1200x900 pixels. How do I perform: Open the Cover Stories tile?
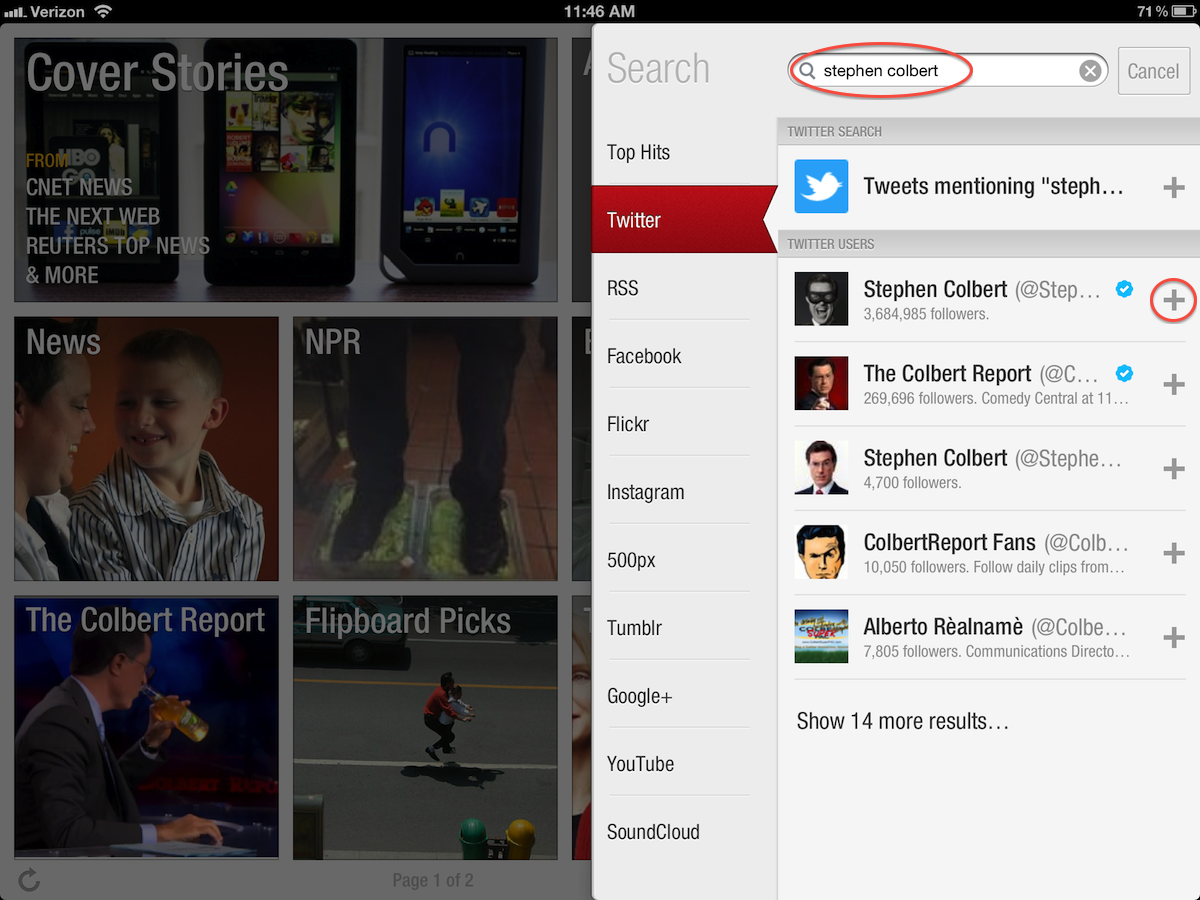286,170
